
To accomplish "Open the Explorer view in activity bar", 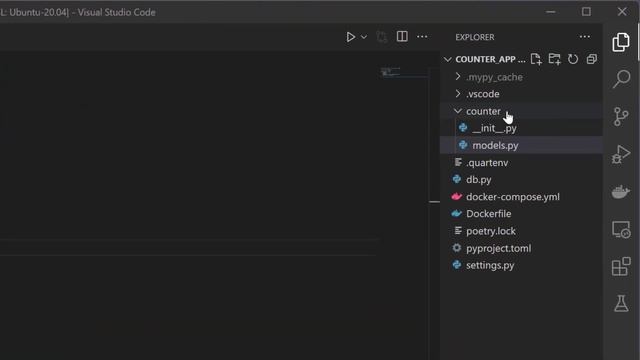I will pos(621,42).
